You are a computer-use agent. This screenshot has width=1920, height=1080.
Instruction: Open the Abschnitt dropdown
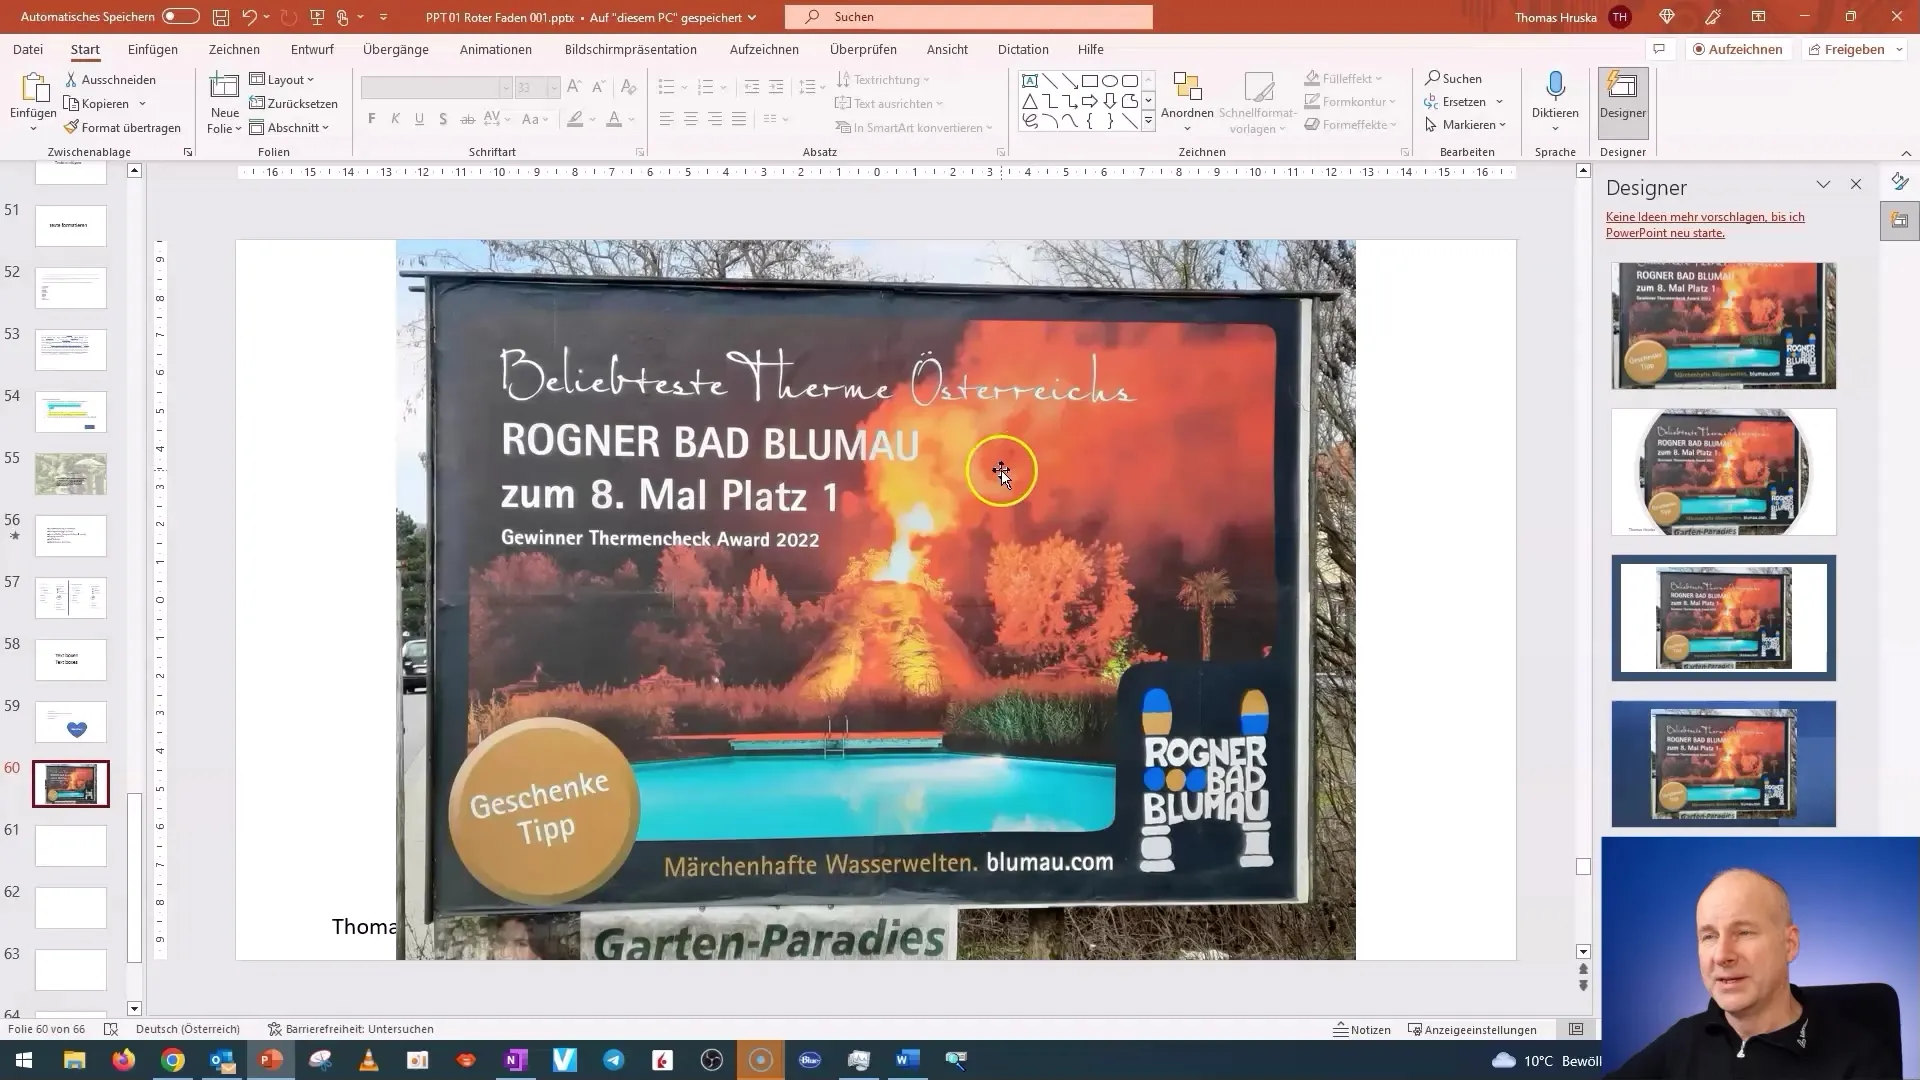coord(289,127)
